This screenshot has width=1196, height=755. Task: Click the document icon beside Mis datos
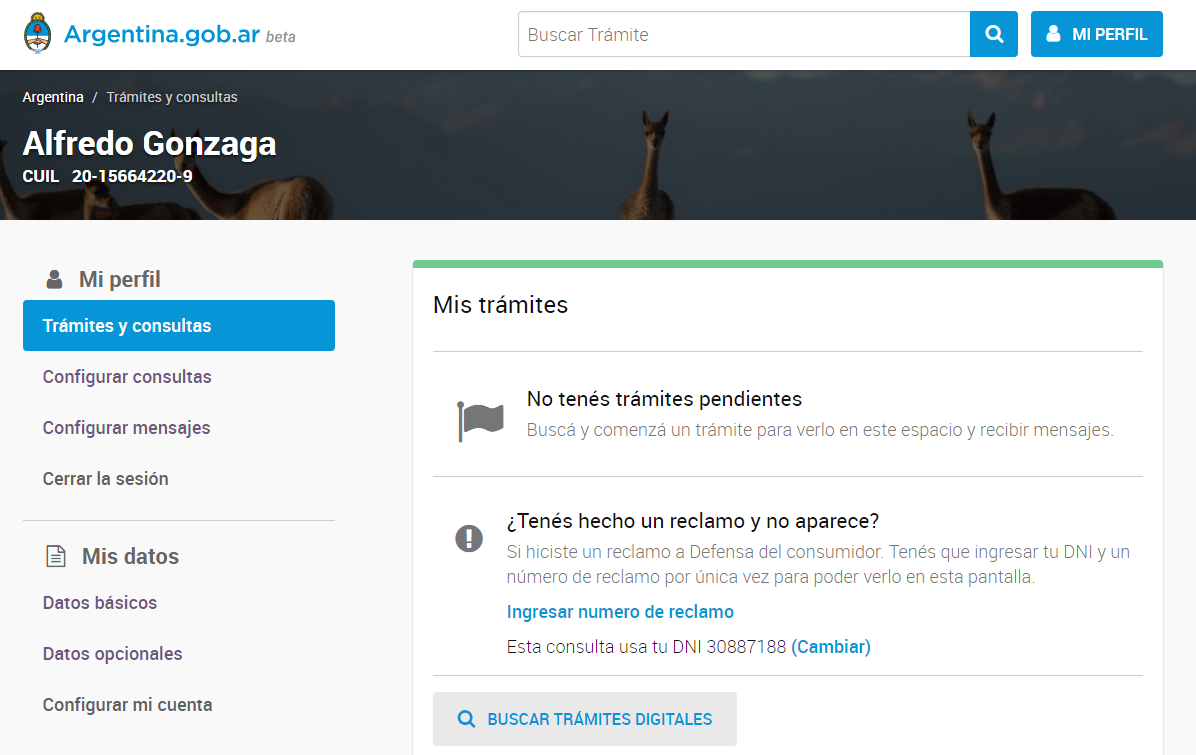(56, 557)
